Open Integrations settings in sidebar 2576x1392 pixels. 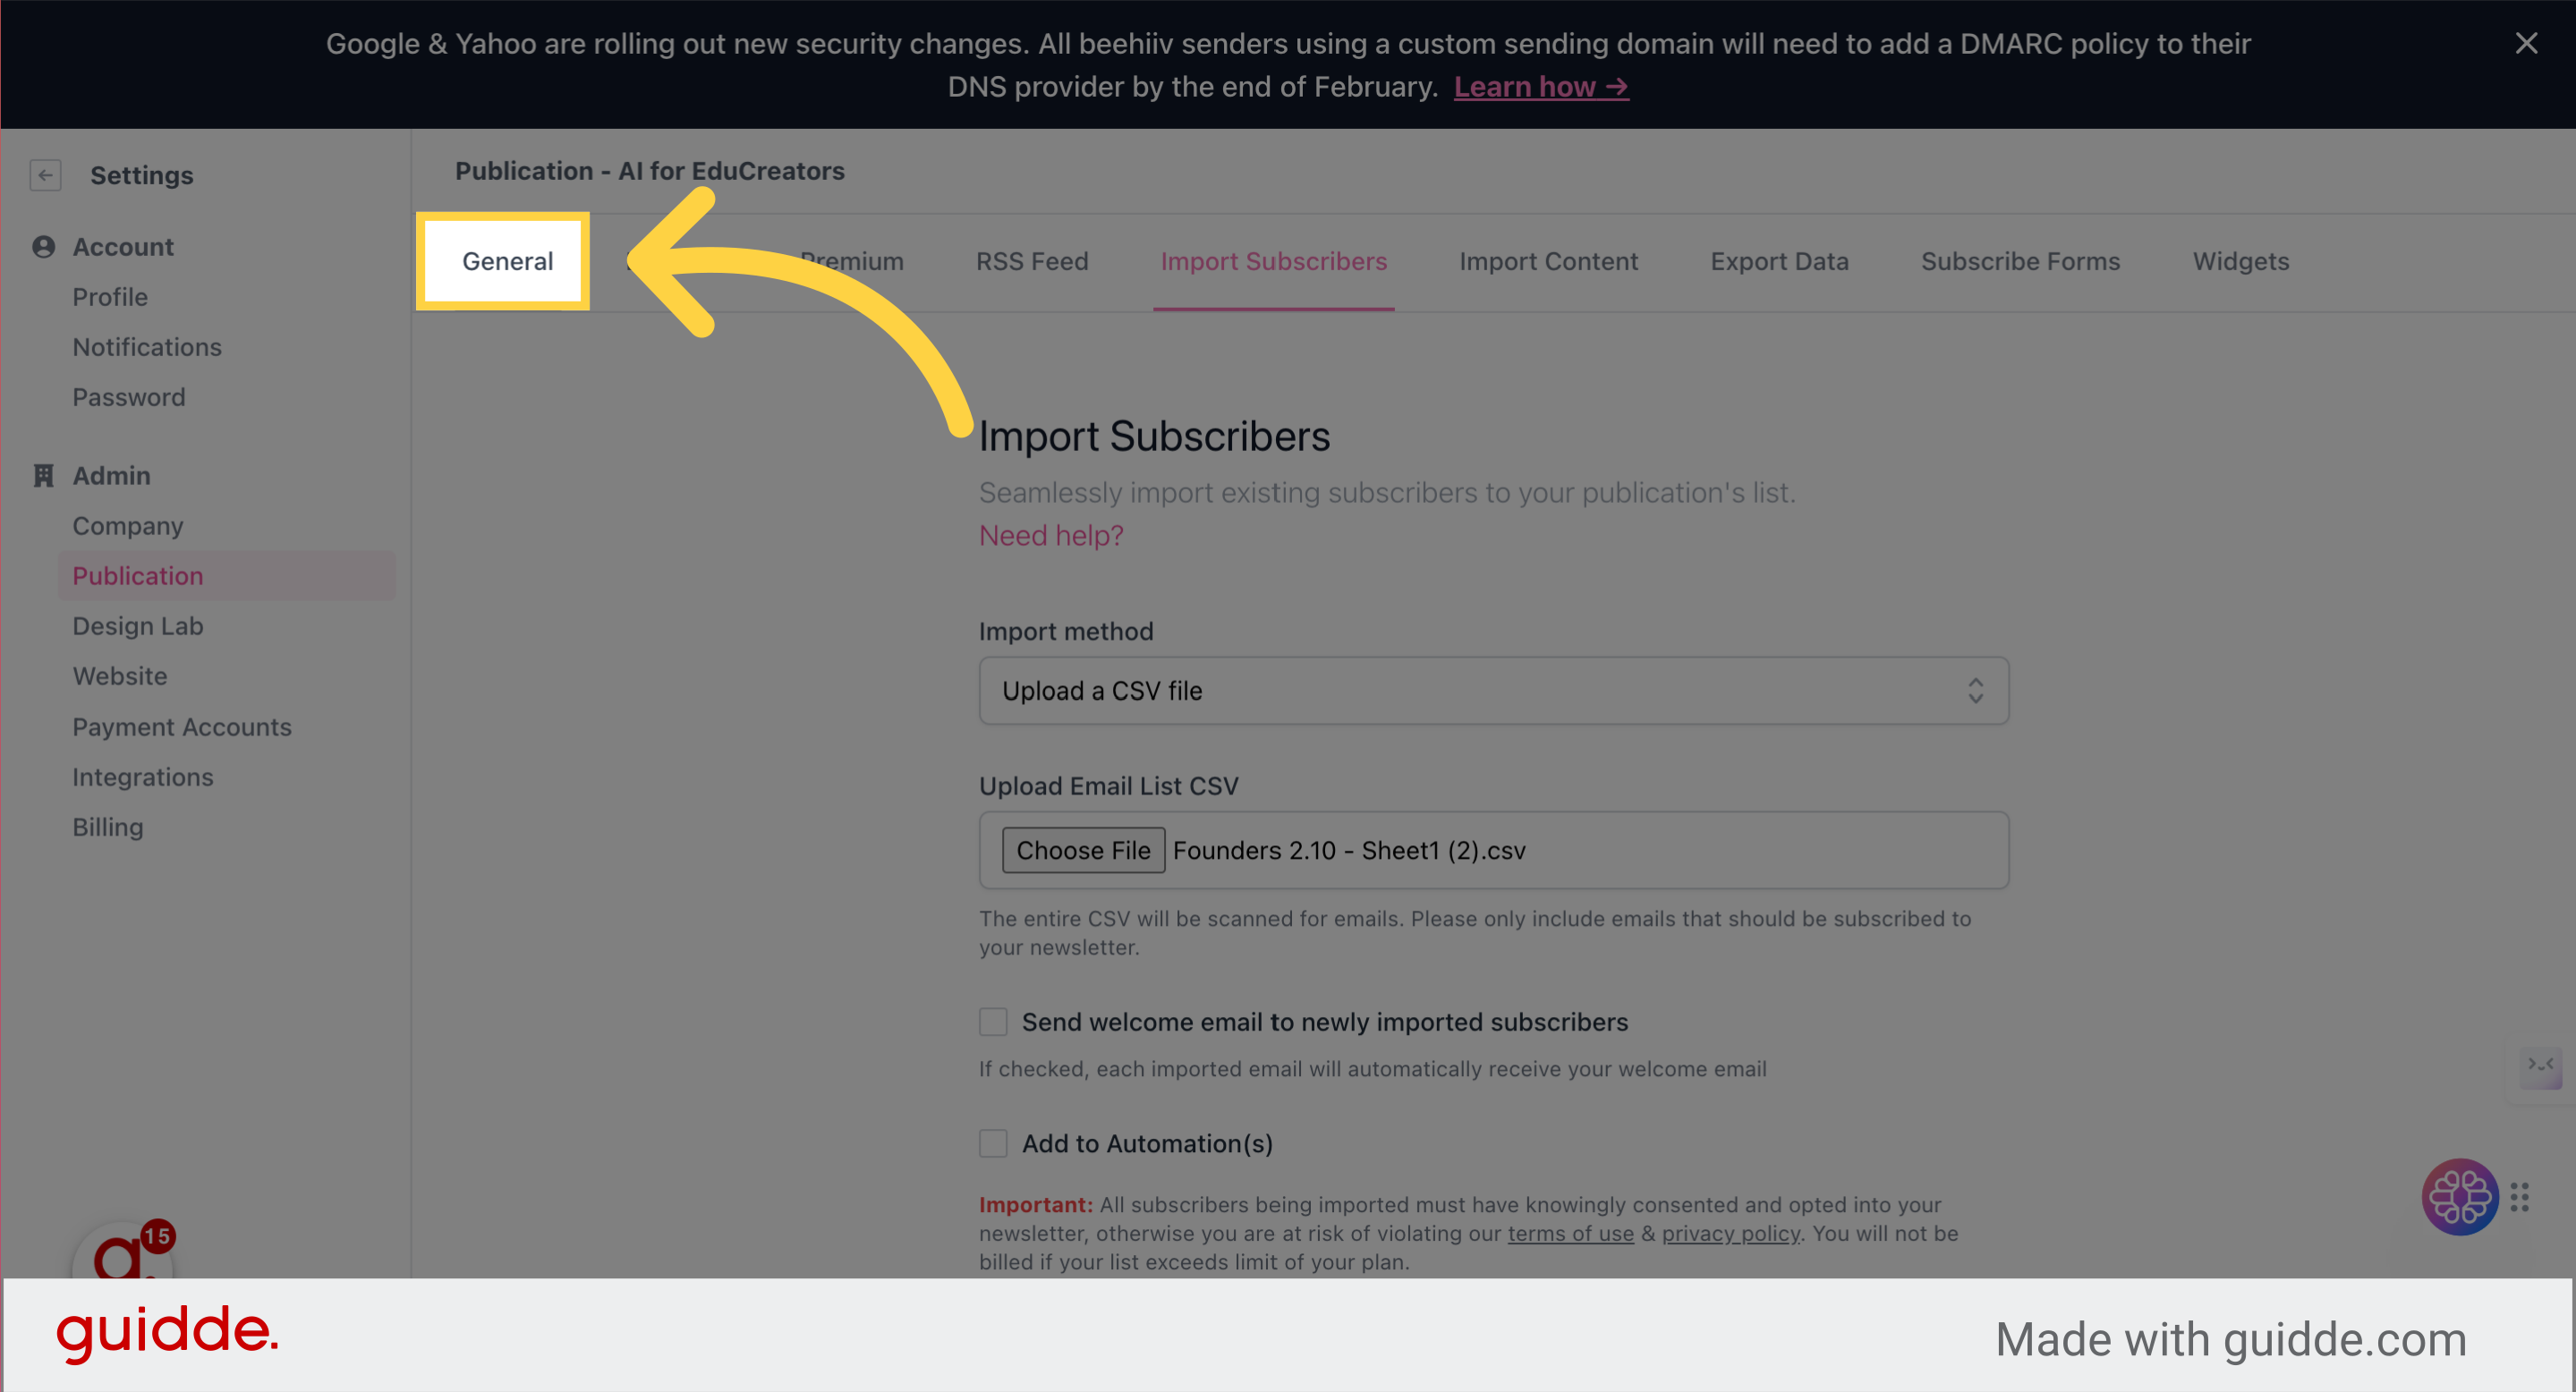[x=142, y=777]
